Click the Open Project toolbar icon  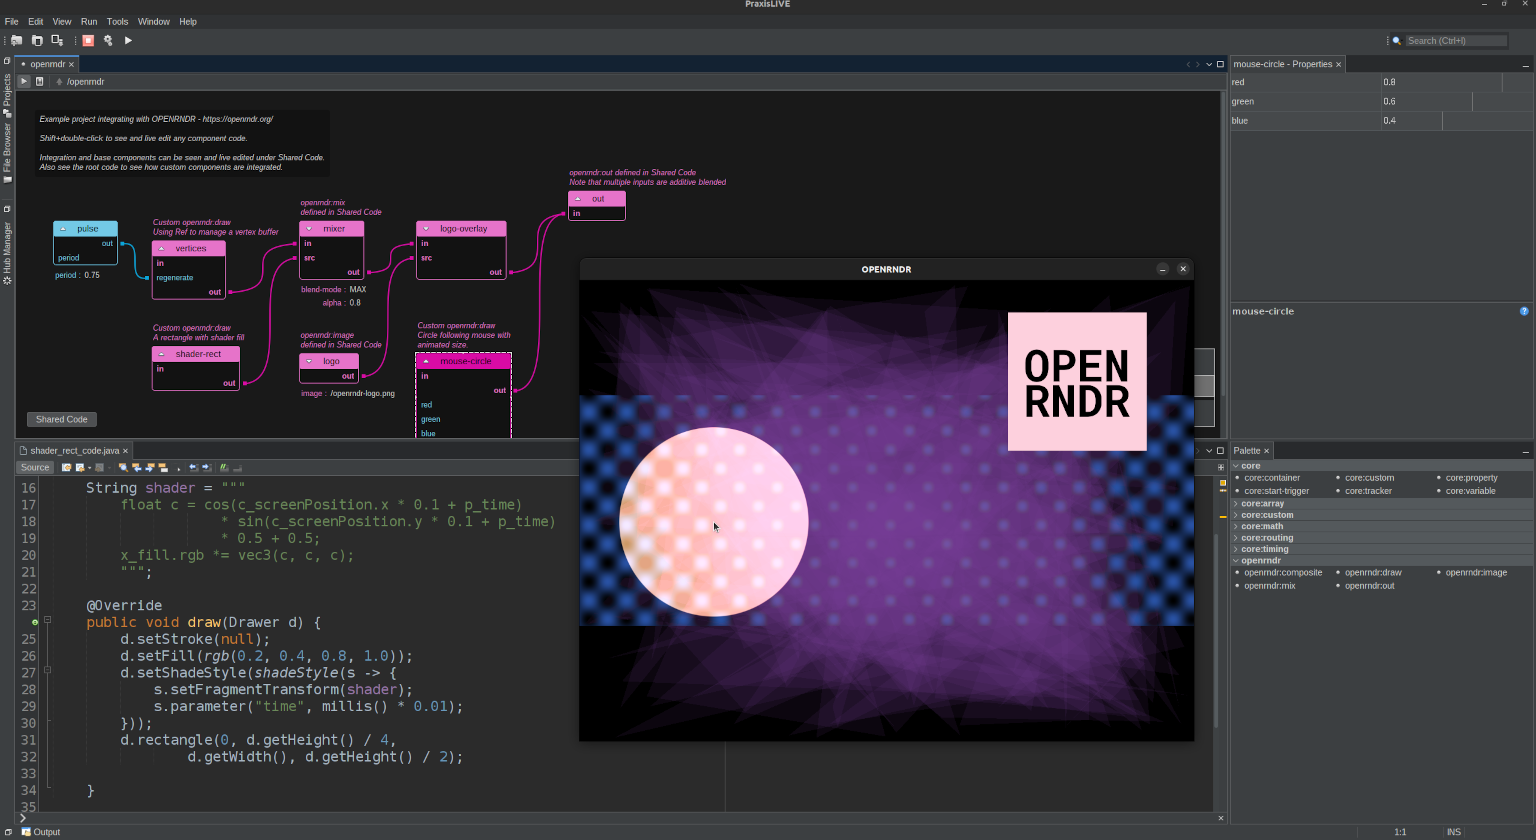(x=57, y=40)
